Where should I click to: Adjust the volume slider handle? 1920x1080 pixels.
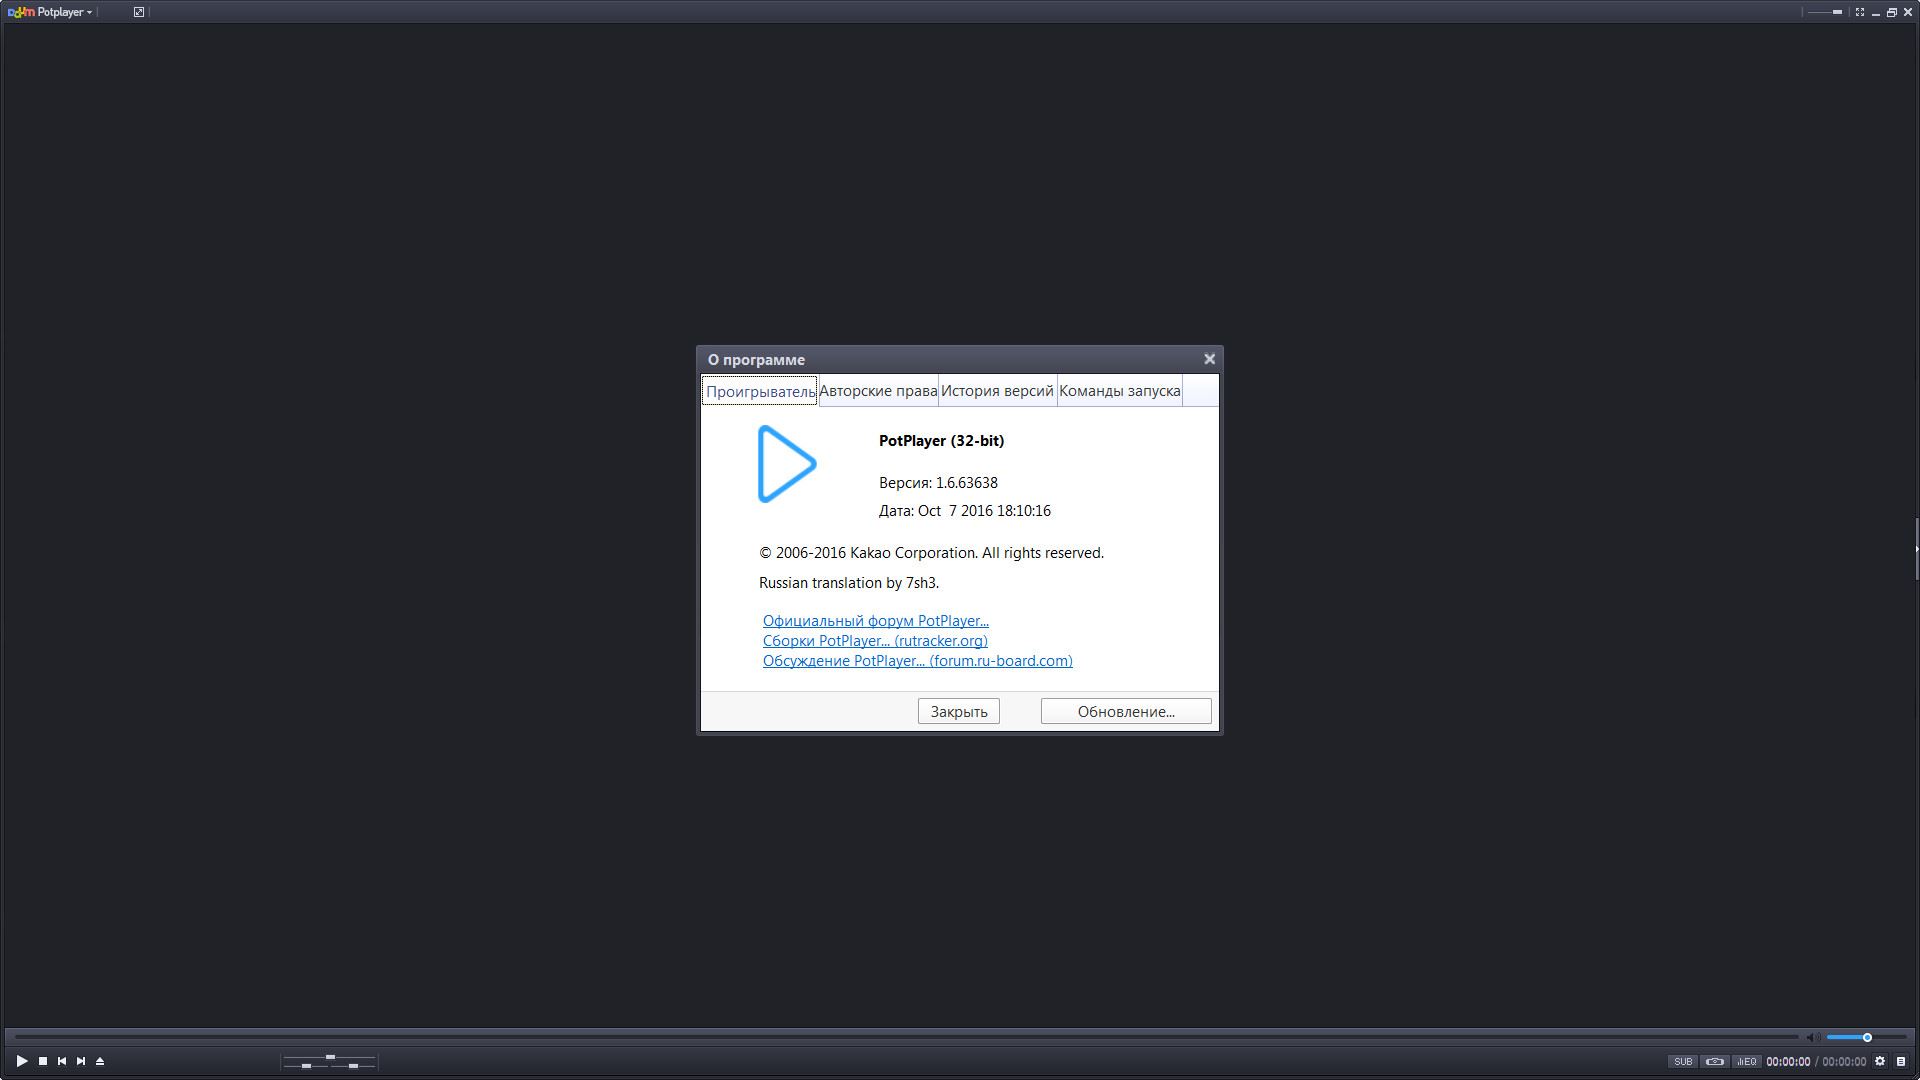point(1867,1038)
